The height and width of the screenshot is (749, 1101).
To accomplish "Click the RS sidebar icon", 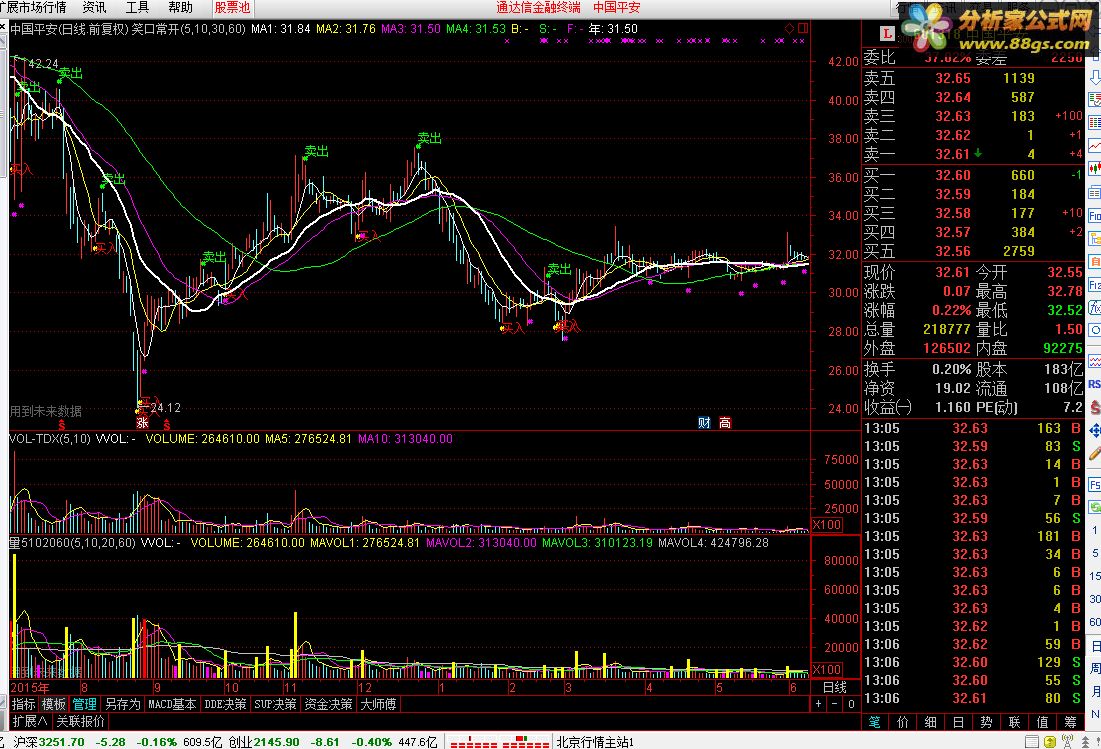I will 1094,384.
